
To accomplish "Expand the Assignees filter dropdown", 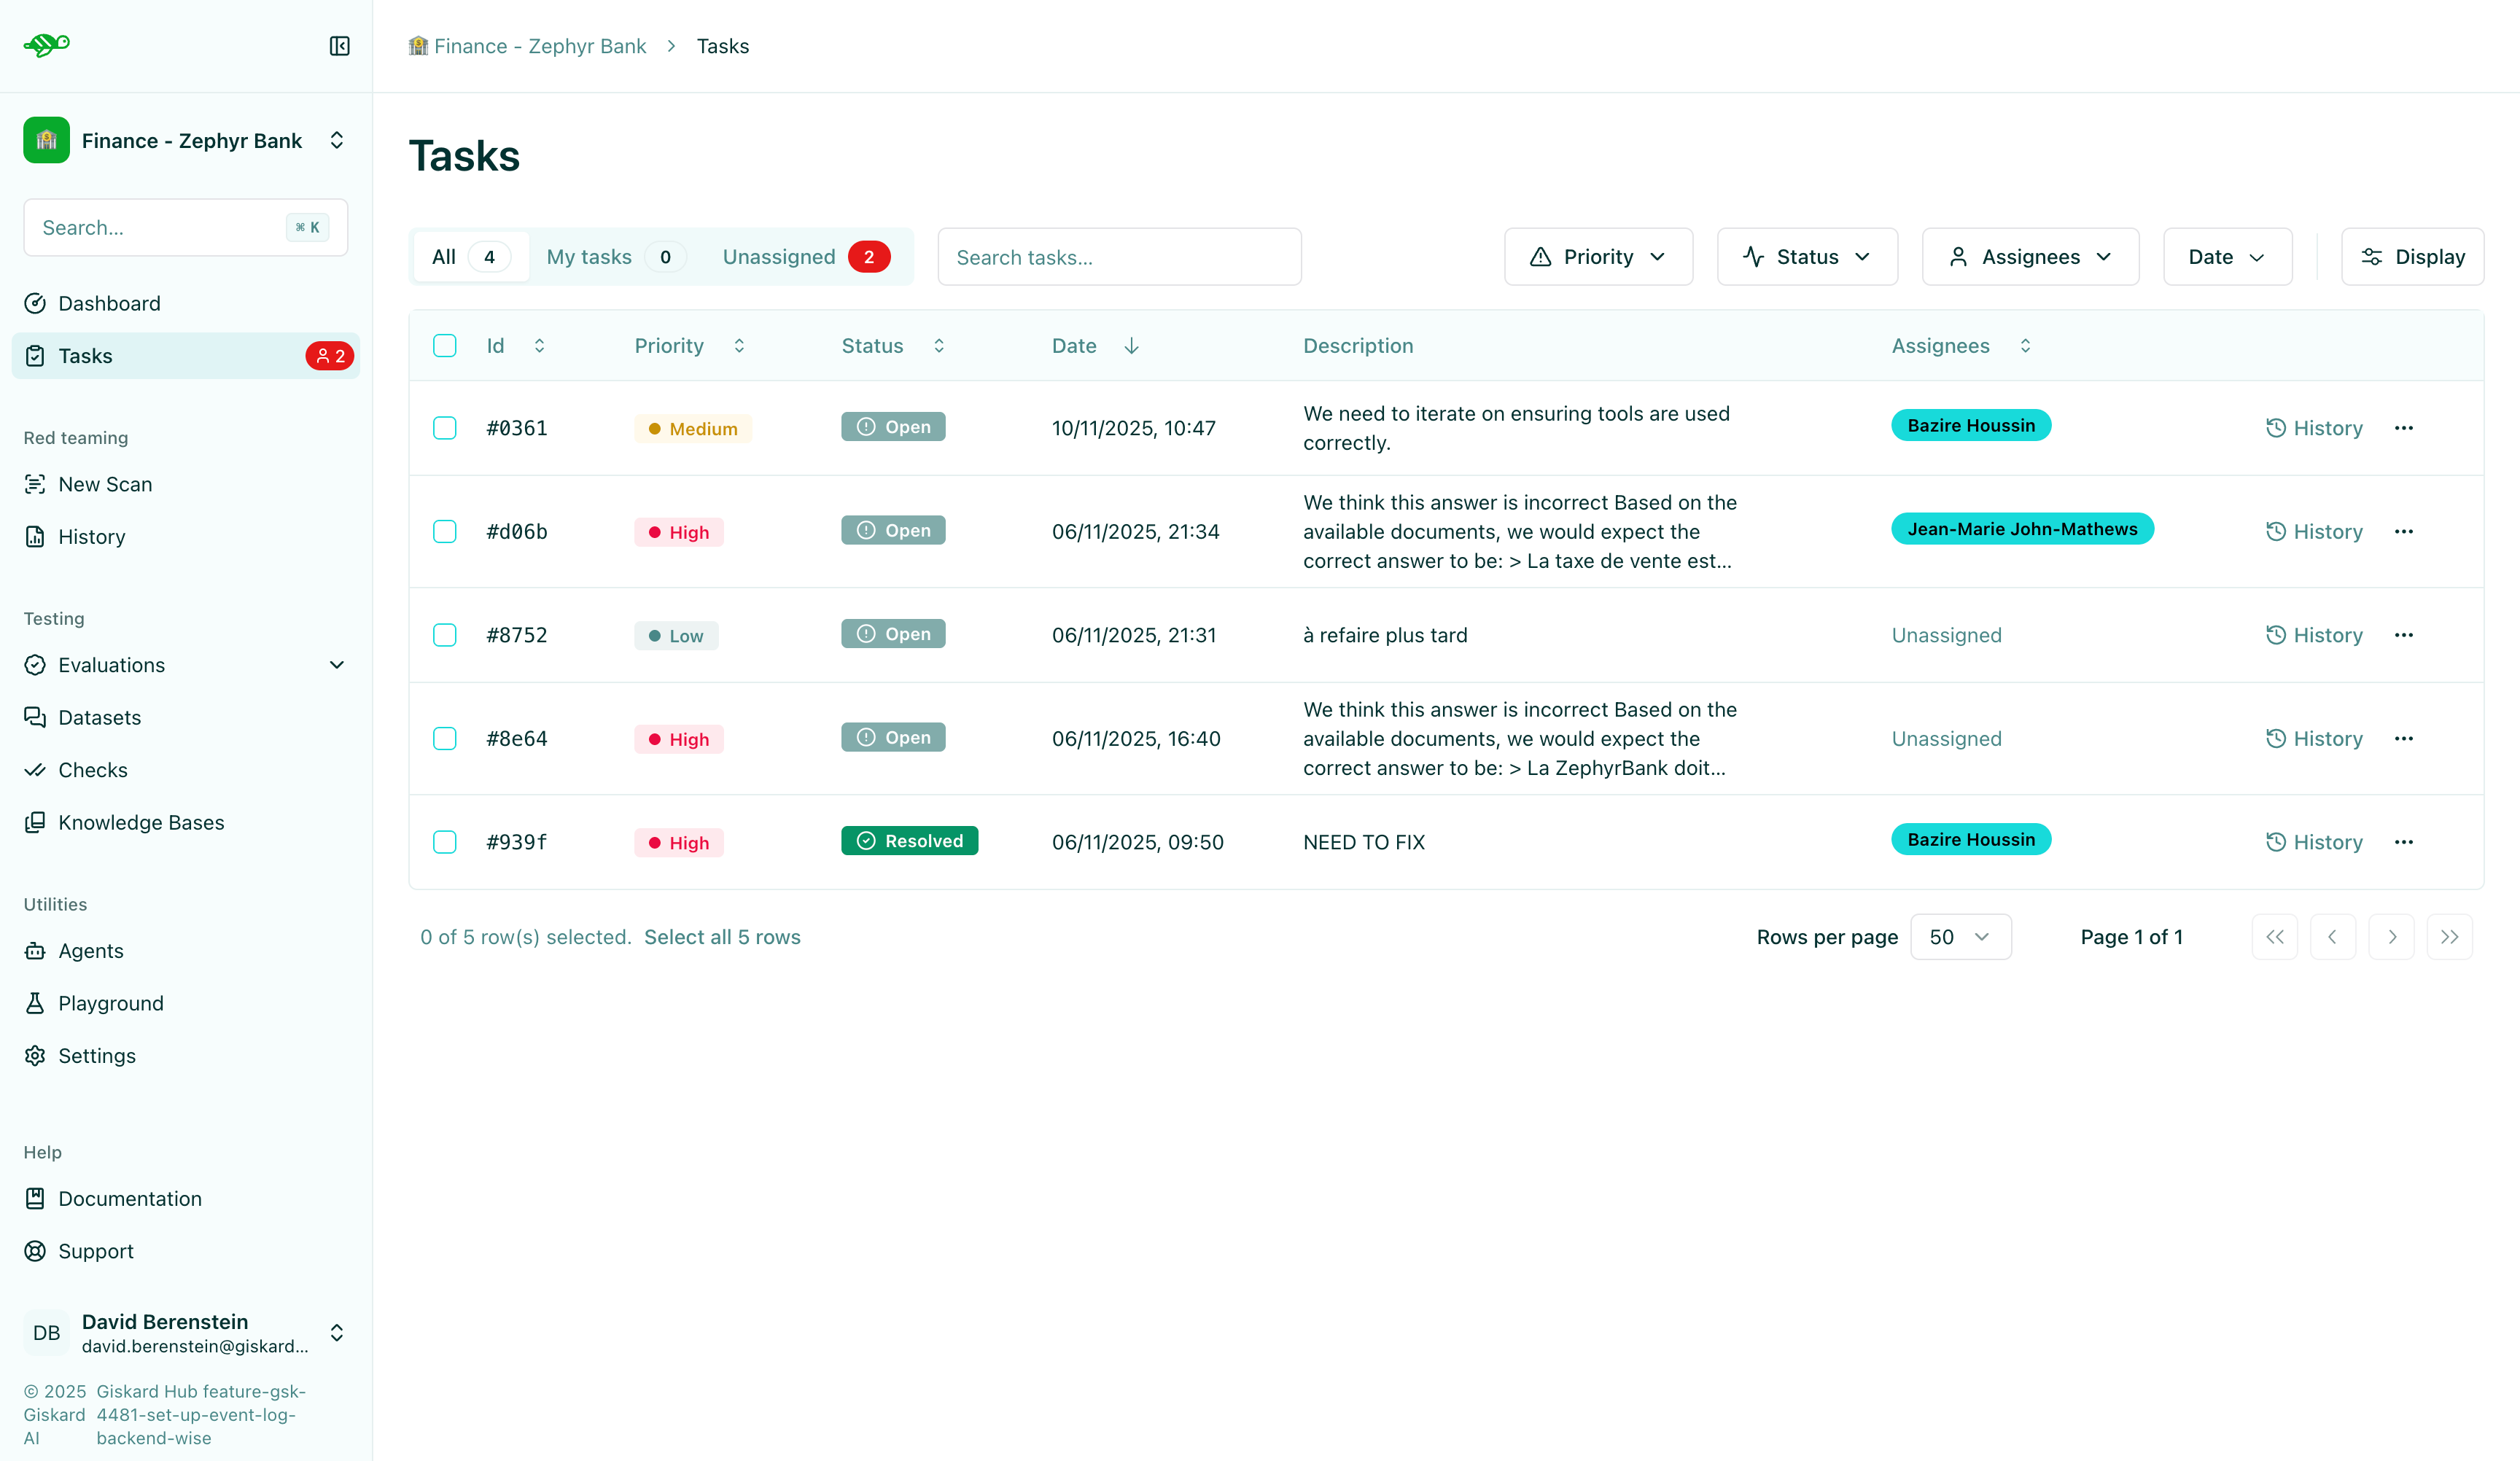I will tap(2030, 256).
